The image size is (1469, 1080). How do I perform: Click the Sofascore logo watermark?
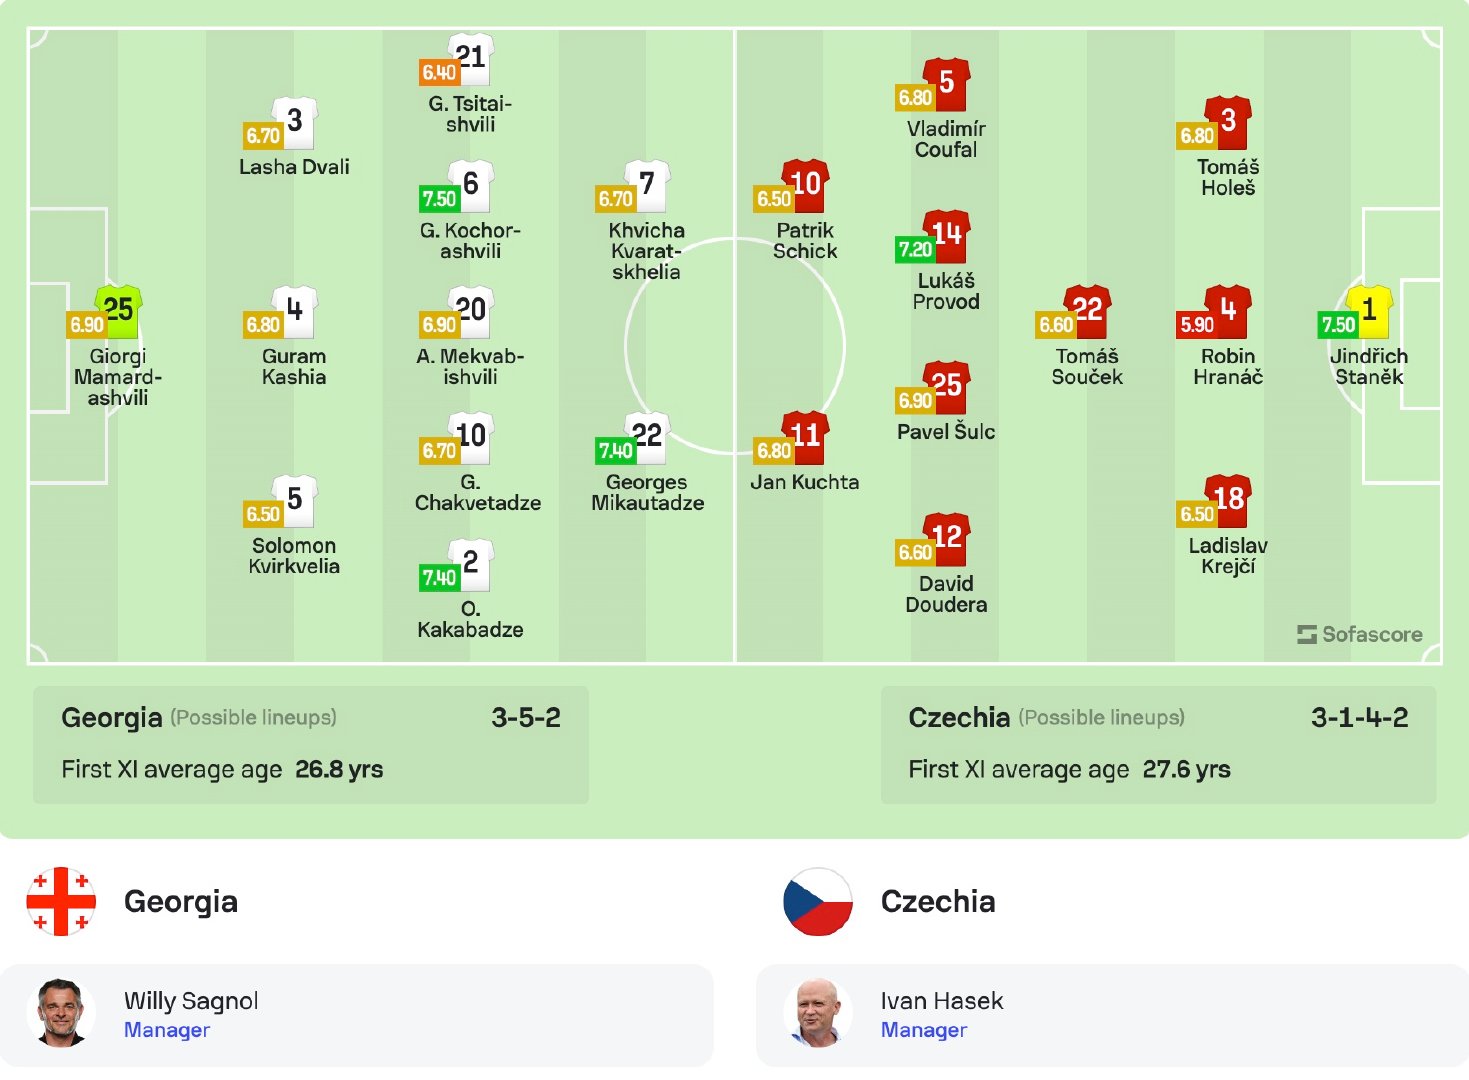tap(1360, 634)
